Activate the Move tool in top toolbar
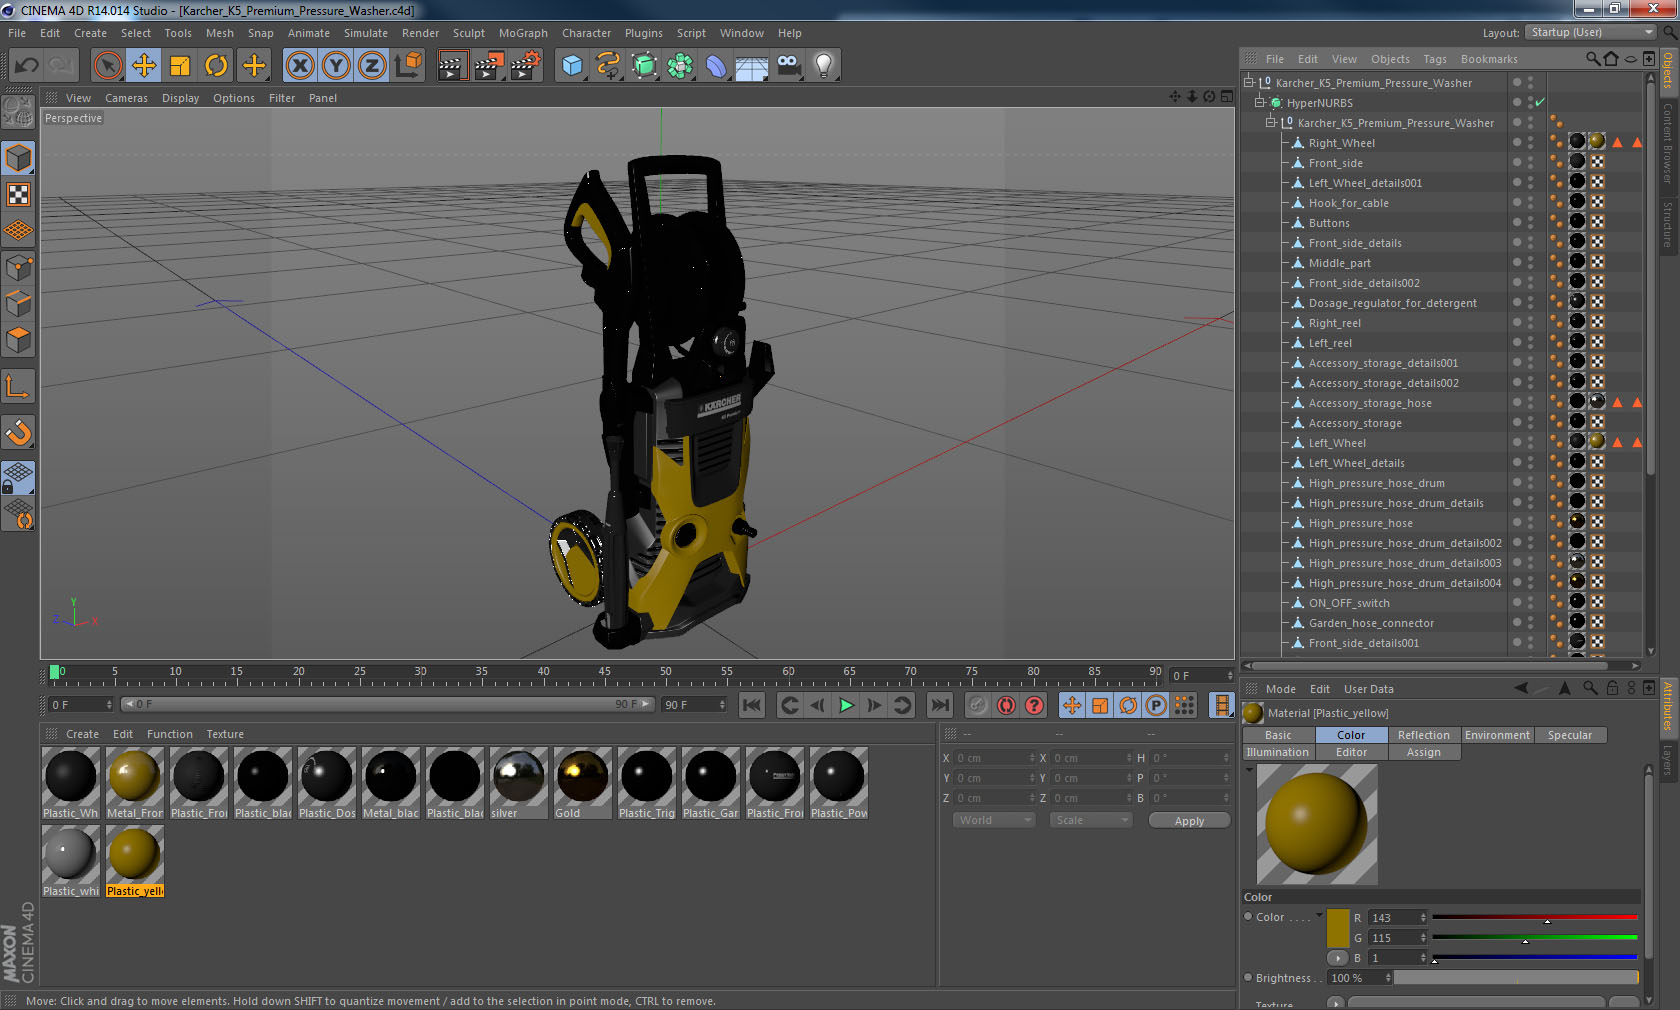This screenshot has width=1680, height=1010. pos(144,66)
